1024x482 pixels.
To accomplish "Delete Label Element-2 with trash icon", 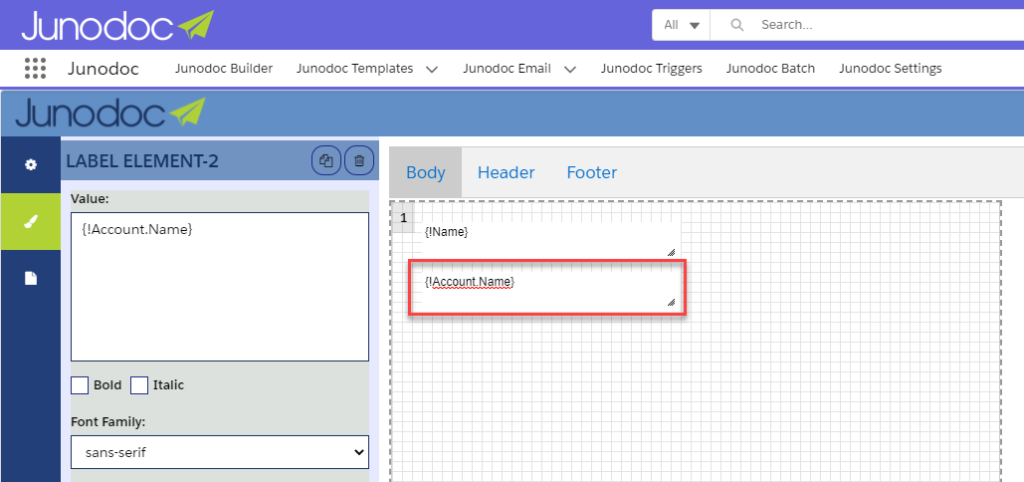I will 359,161.
